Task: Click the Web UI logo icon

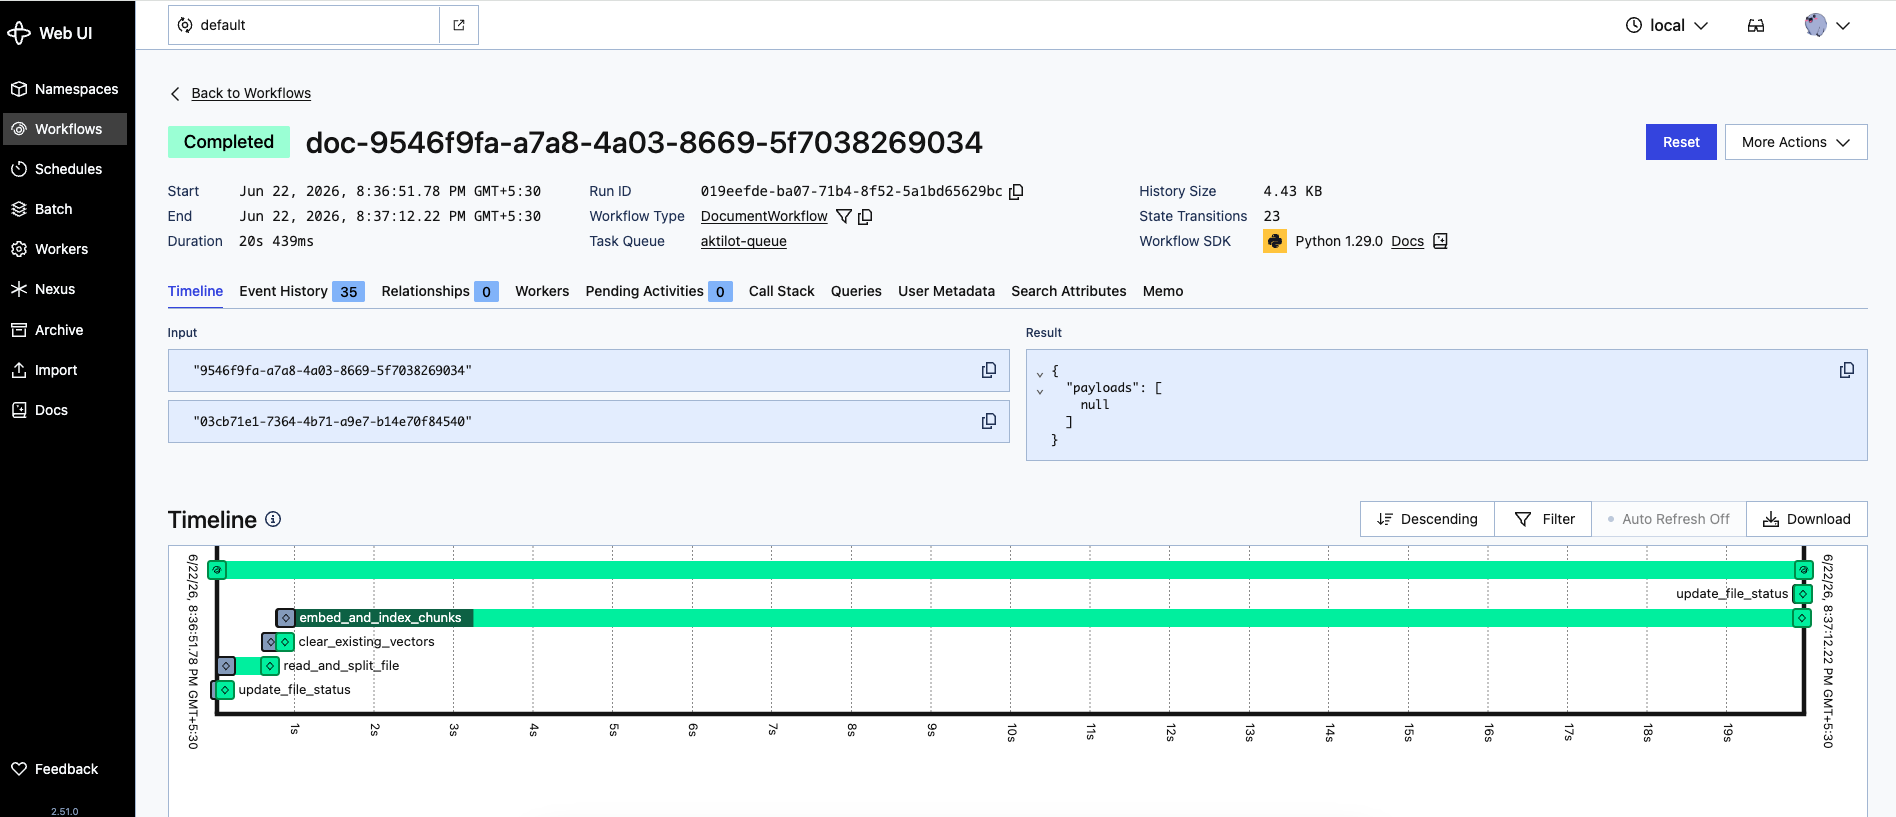Action: click(x=19, y=33)
